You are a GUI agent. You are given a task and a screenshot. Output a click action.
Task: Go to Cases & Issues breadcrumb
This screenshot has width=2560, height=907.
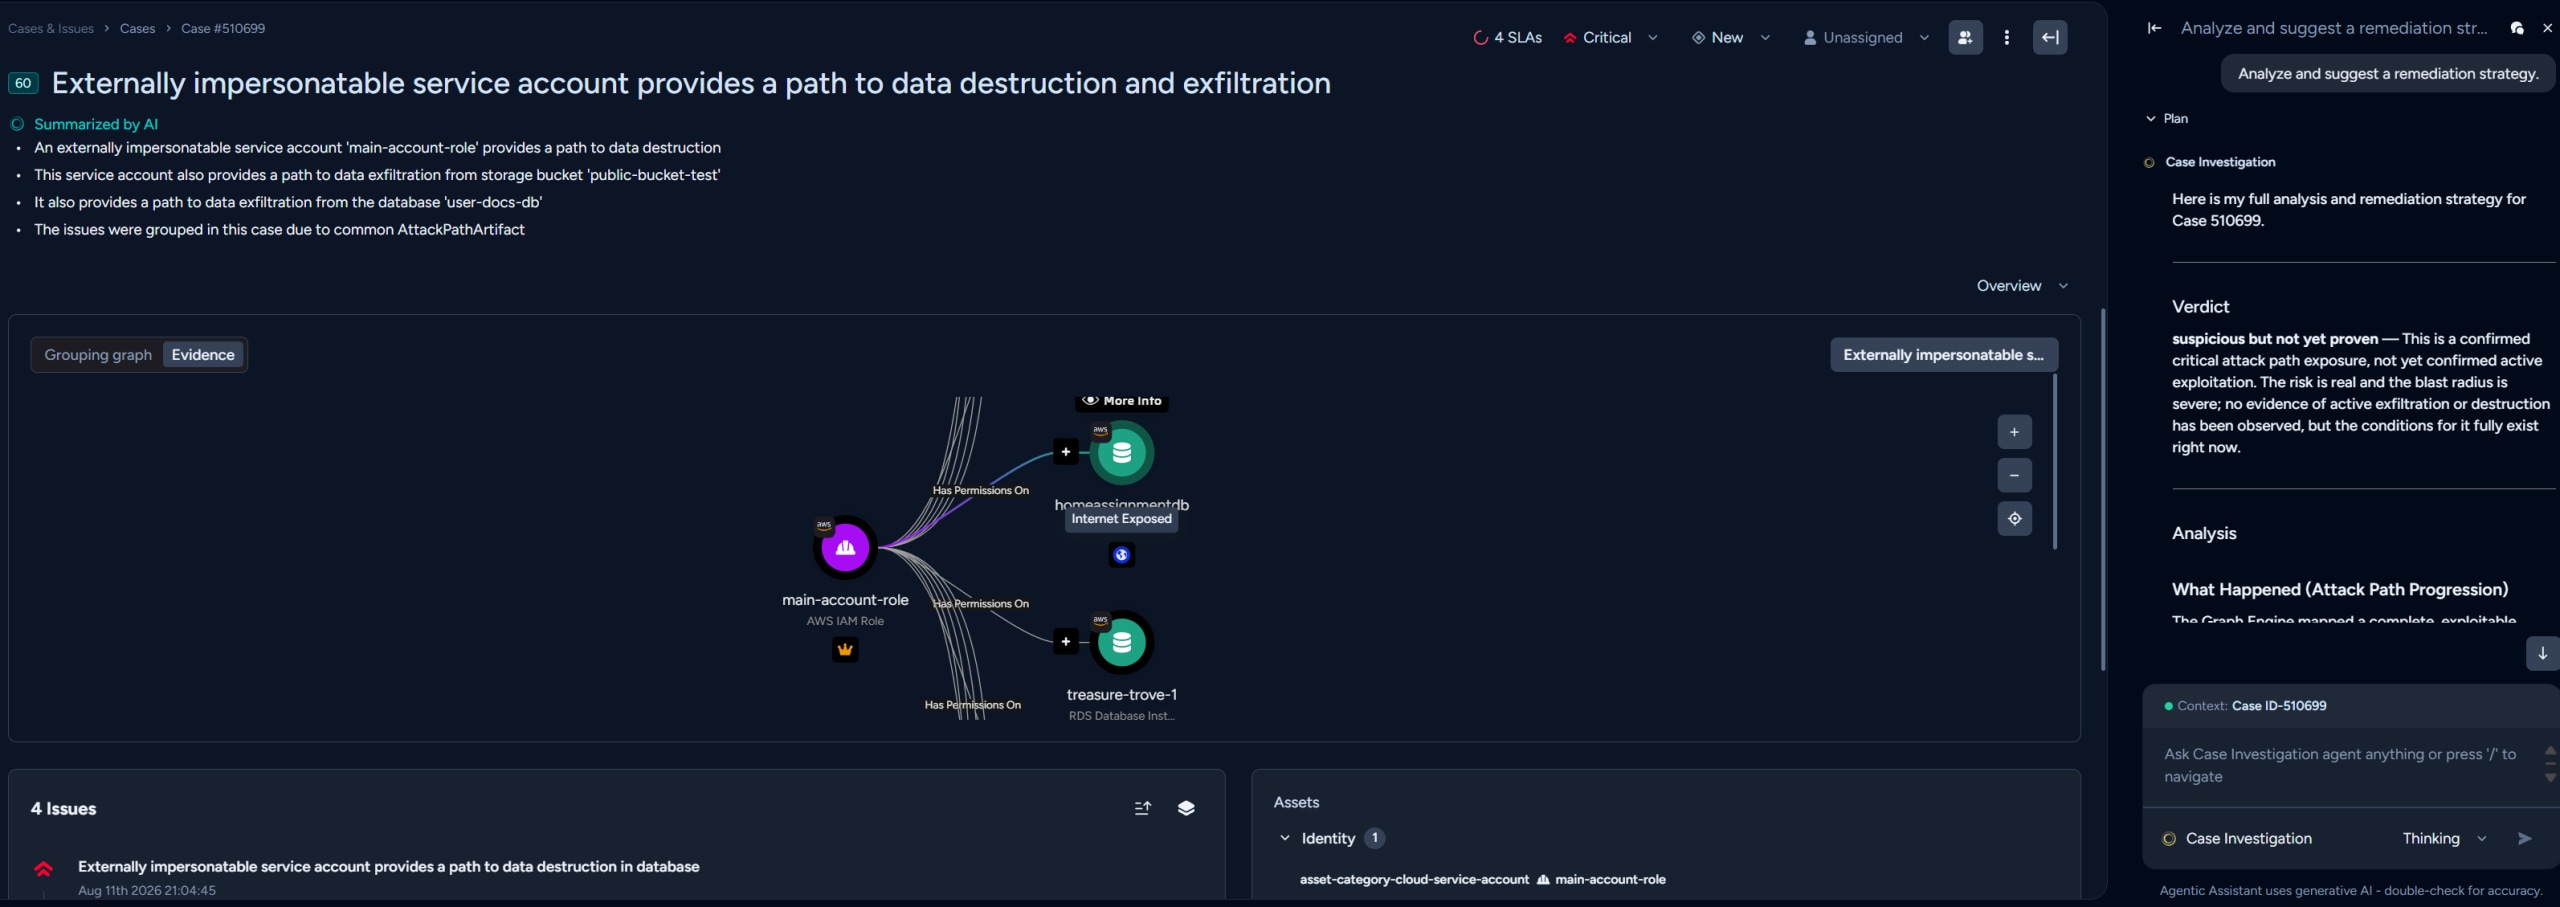click(x=51, y=28)
